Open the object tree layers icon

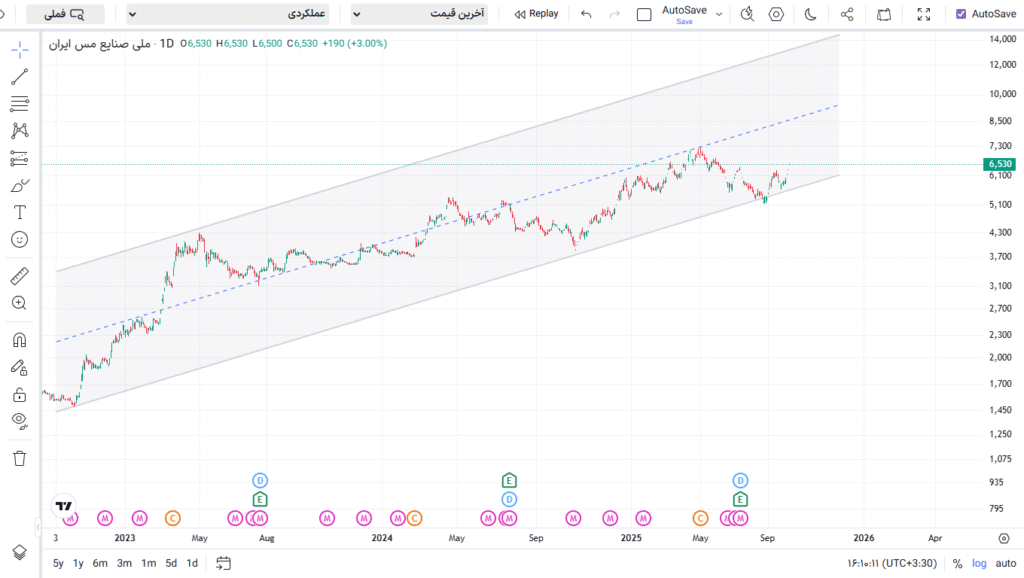(19, 552)
